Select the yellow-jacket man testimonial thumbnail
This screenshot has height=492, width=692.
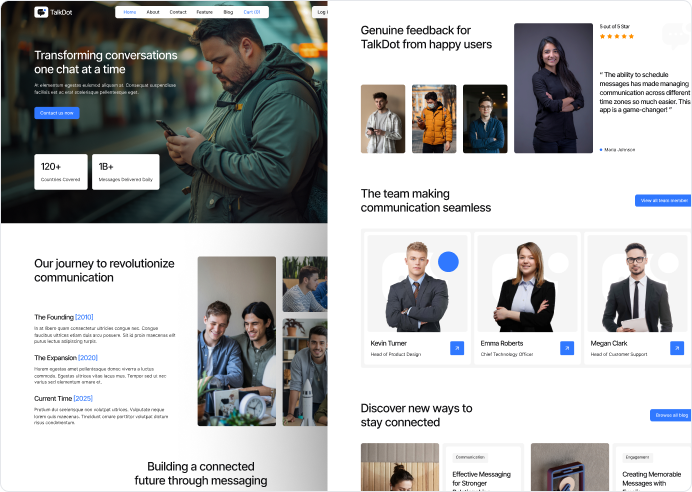pyautogui.click(x=434, y=119)
